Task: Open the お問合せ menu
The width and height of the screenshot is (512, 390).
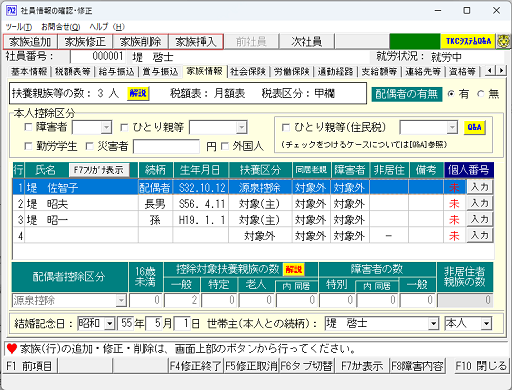Action: 61,27
